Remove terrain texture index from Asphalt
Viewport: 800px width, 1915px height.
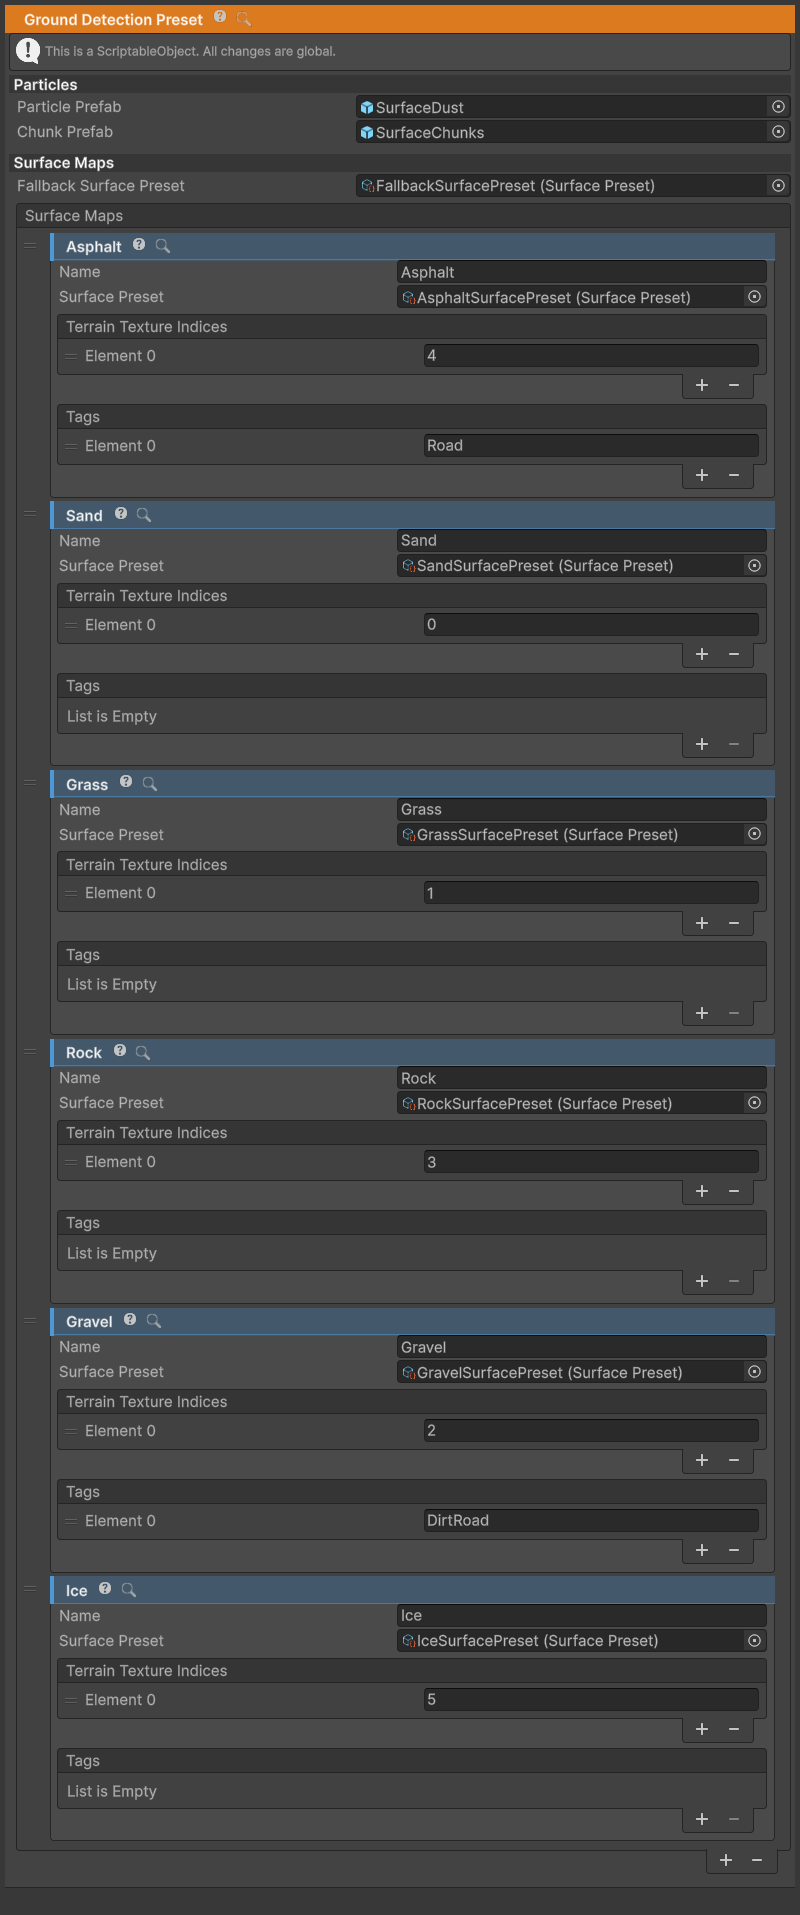click(x=734, y=385)
